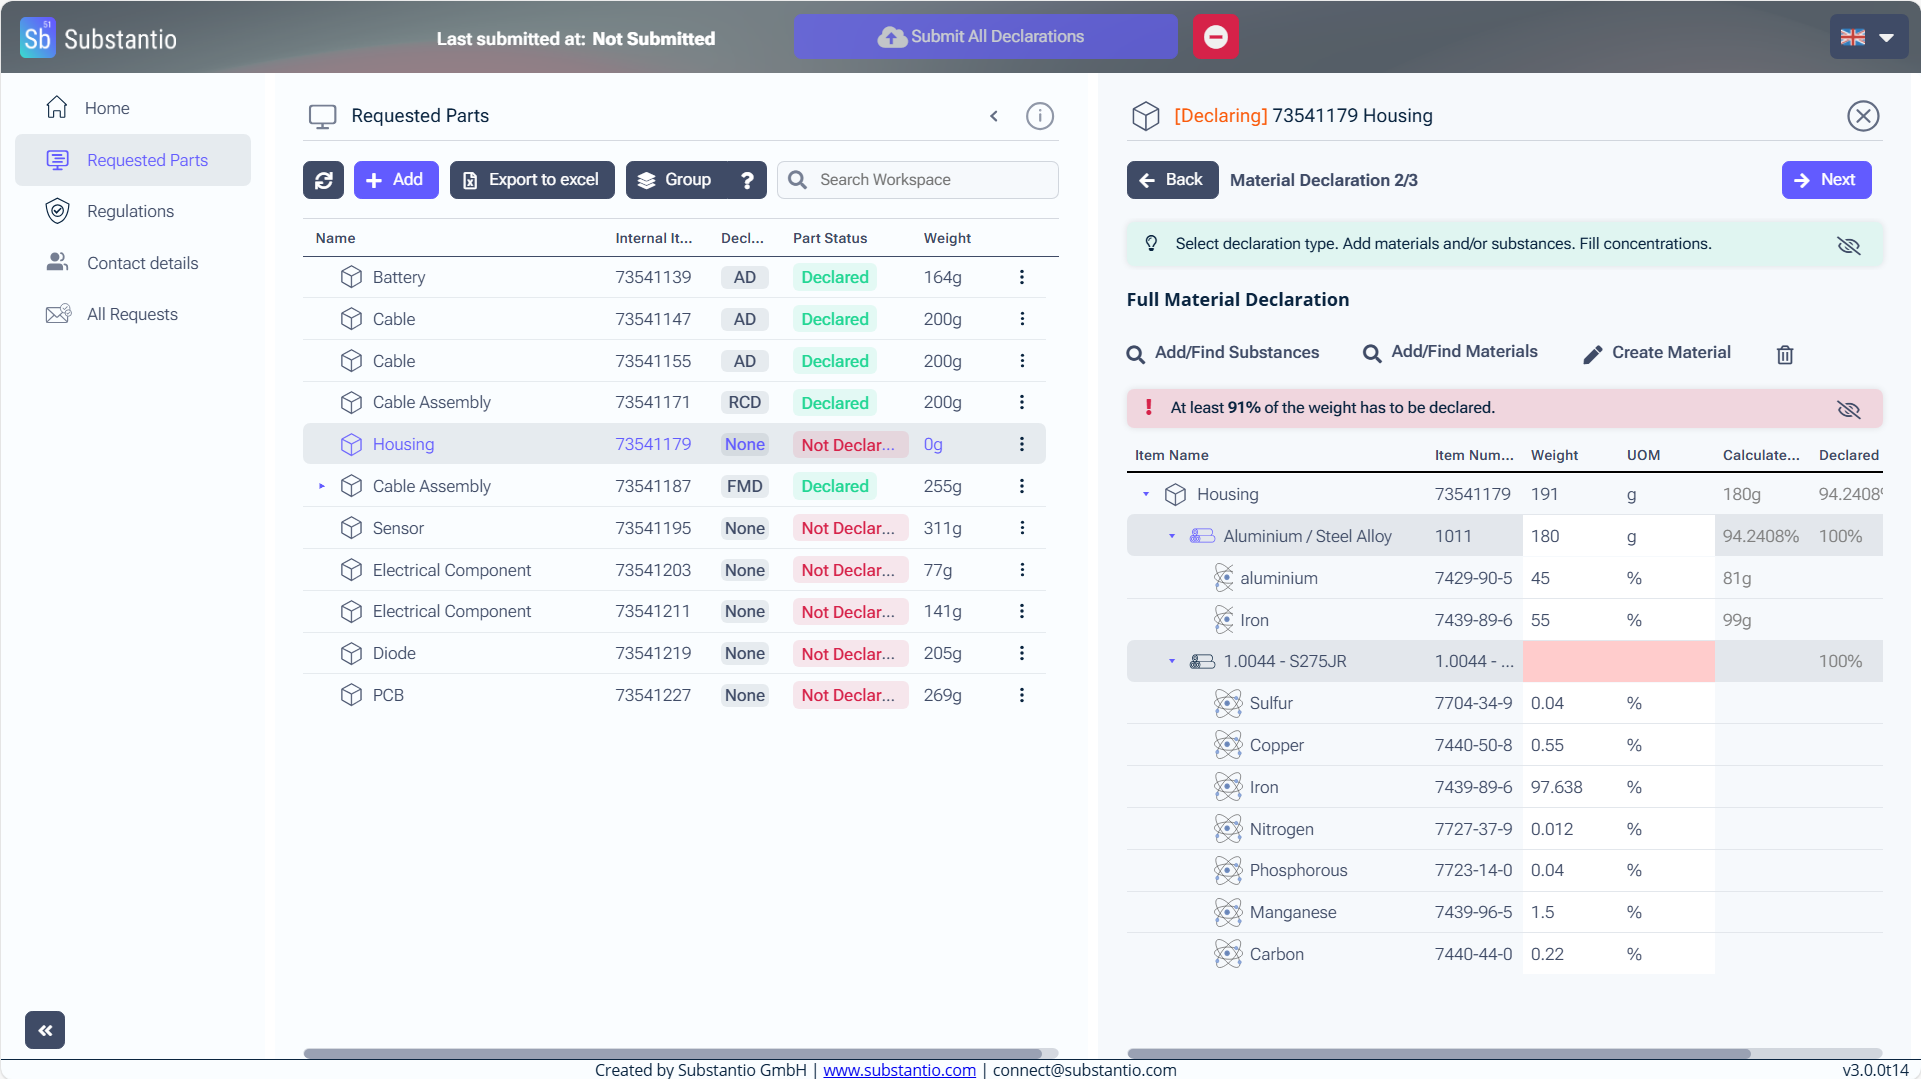Open the Group help question mark
The width and height of the screenshot is (1921, 1079).
[x=747, y=180]
